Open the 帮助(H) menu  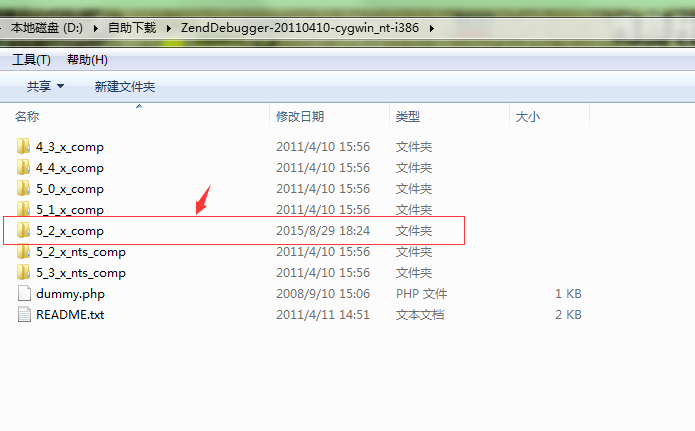coord(87,60)
